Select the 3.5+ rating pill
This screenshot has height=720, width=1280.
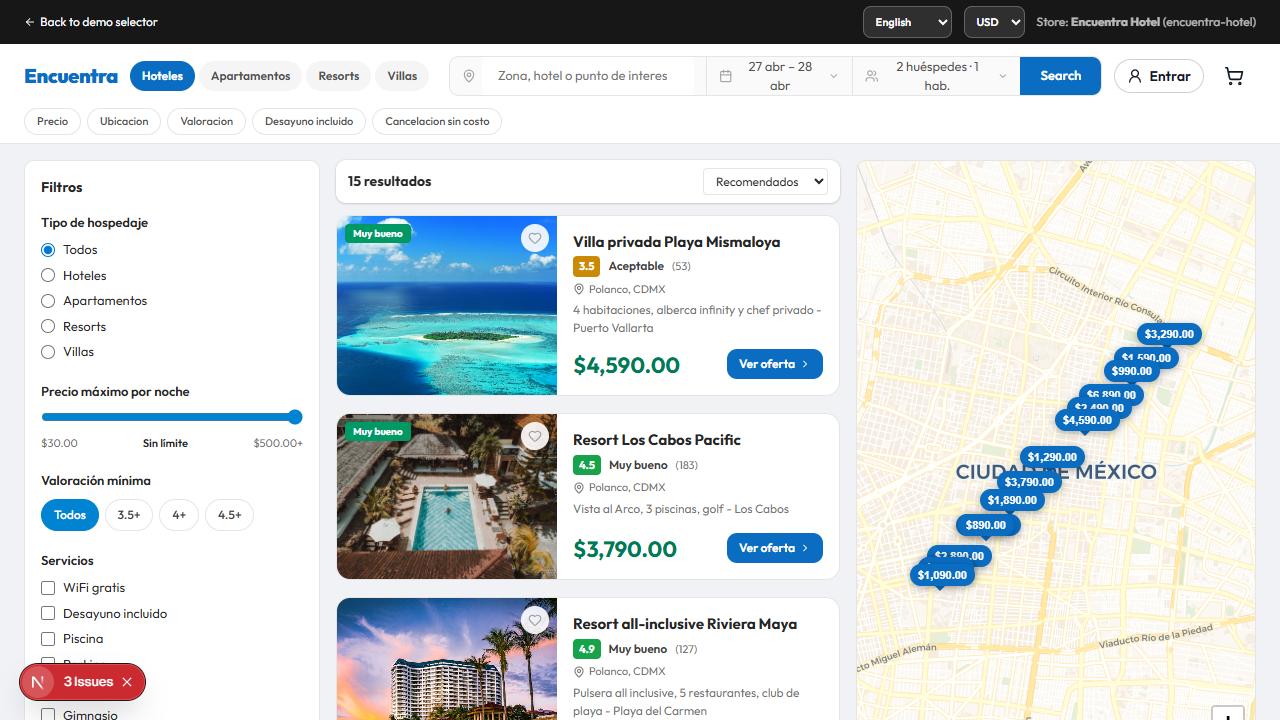129,515
